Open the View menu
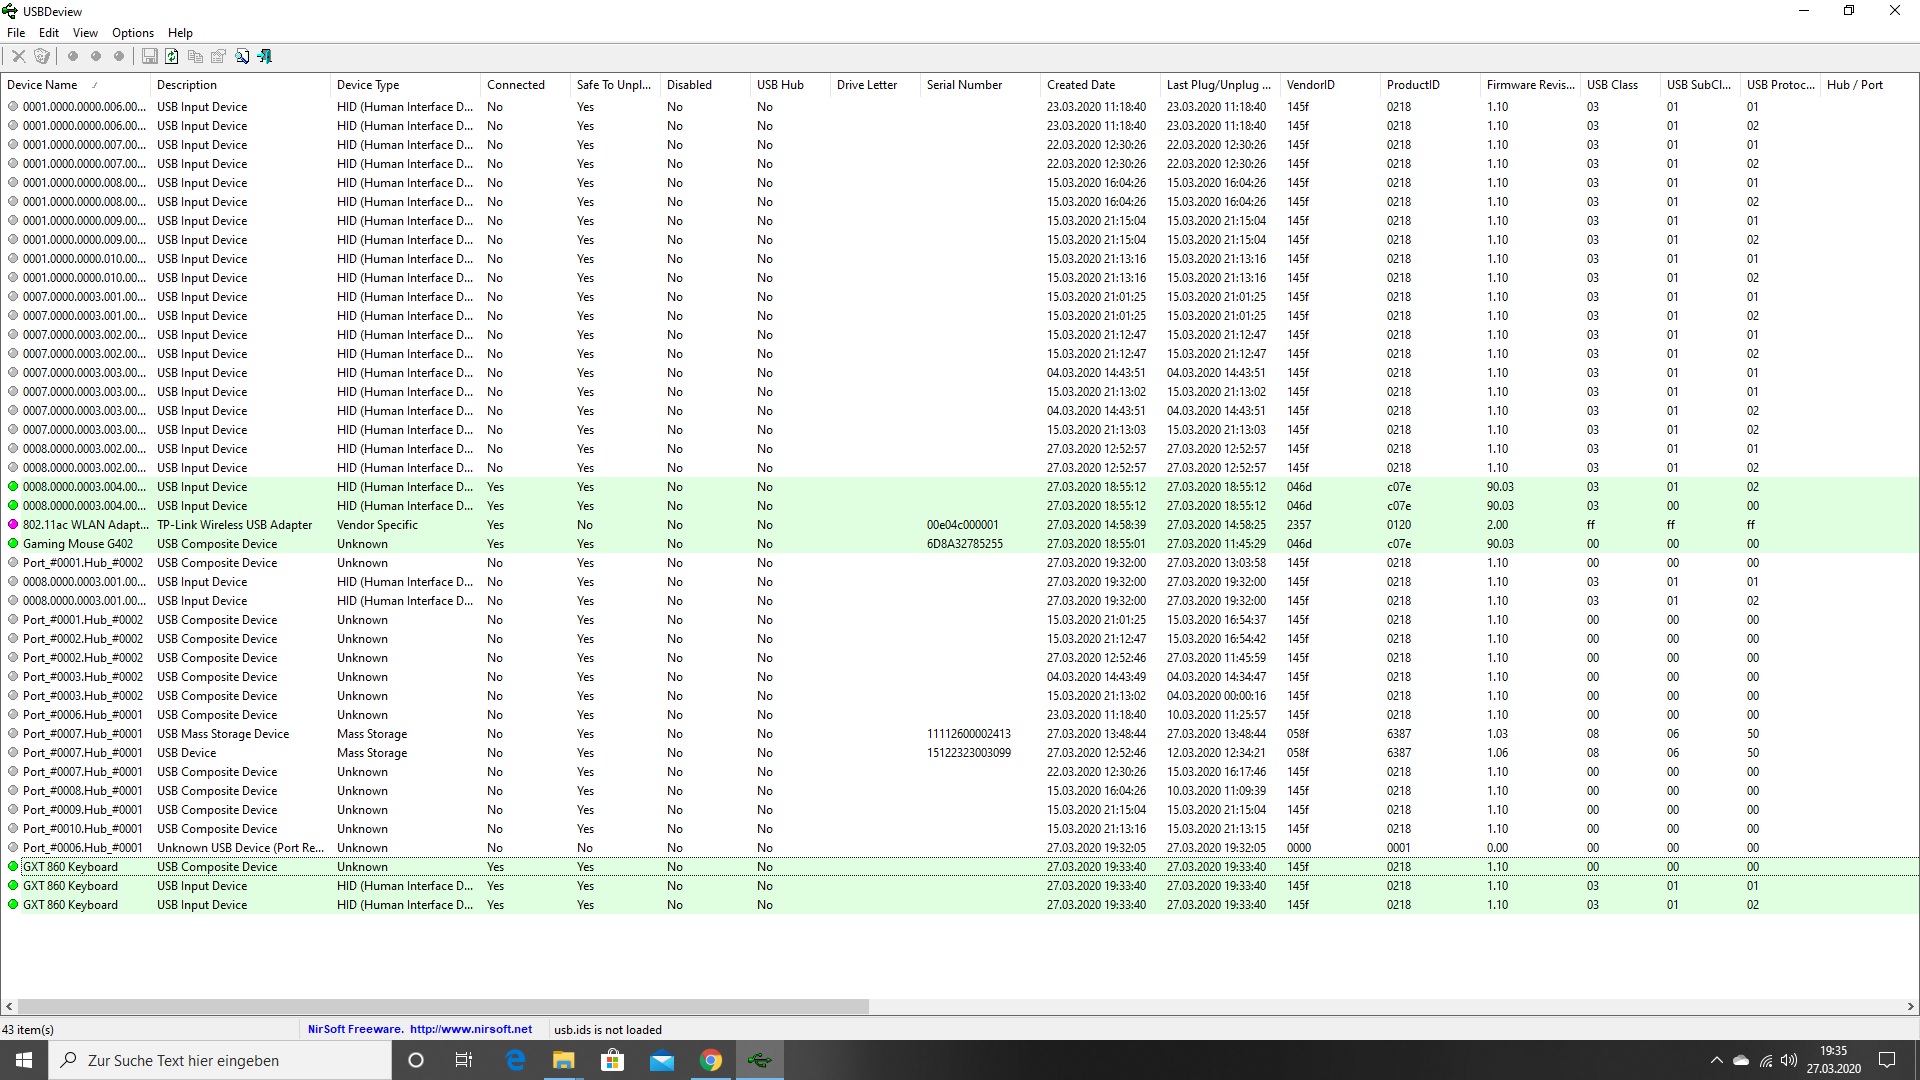1920x1080 pixels. coord(85,33)
